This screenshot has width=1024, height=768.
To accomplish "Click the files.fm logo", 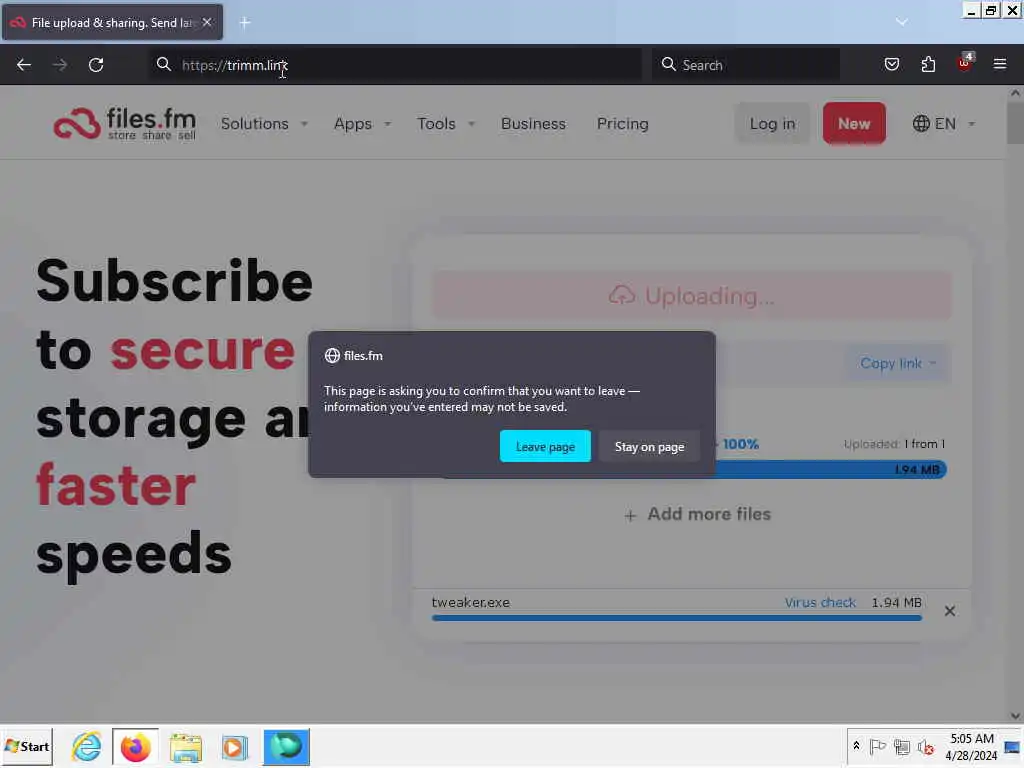I will 125,124.
